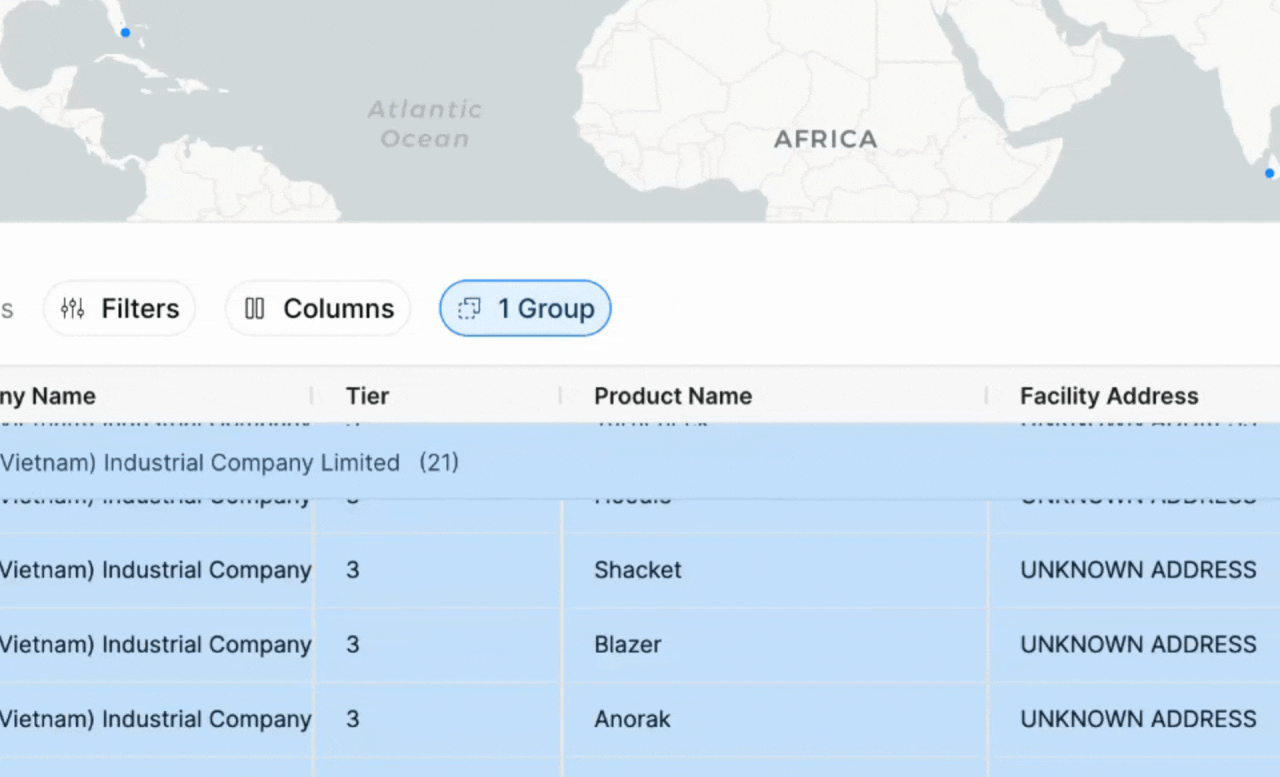Select the Anorak product cell
Screen dimensions: 1280x777
click(x=632, y=719)
